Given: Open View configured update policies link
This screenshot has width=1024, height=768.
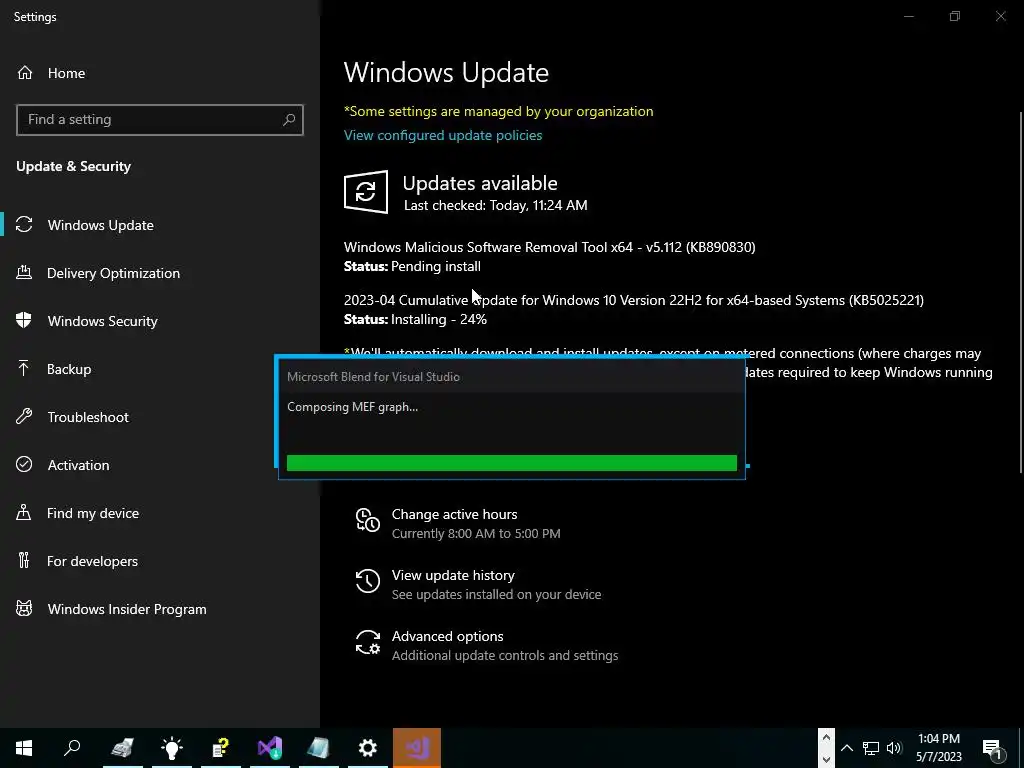Looking at the screenshot, I should pos(443,135).
